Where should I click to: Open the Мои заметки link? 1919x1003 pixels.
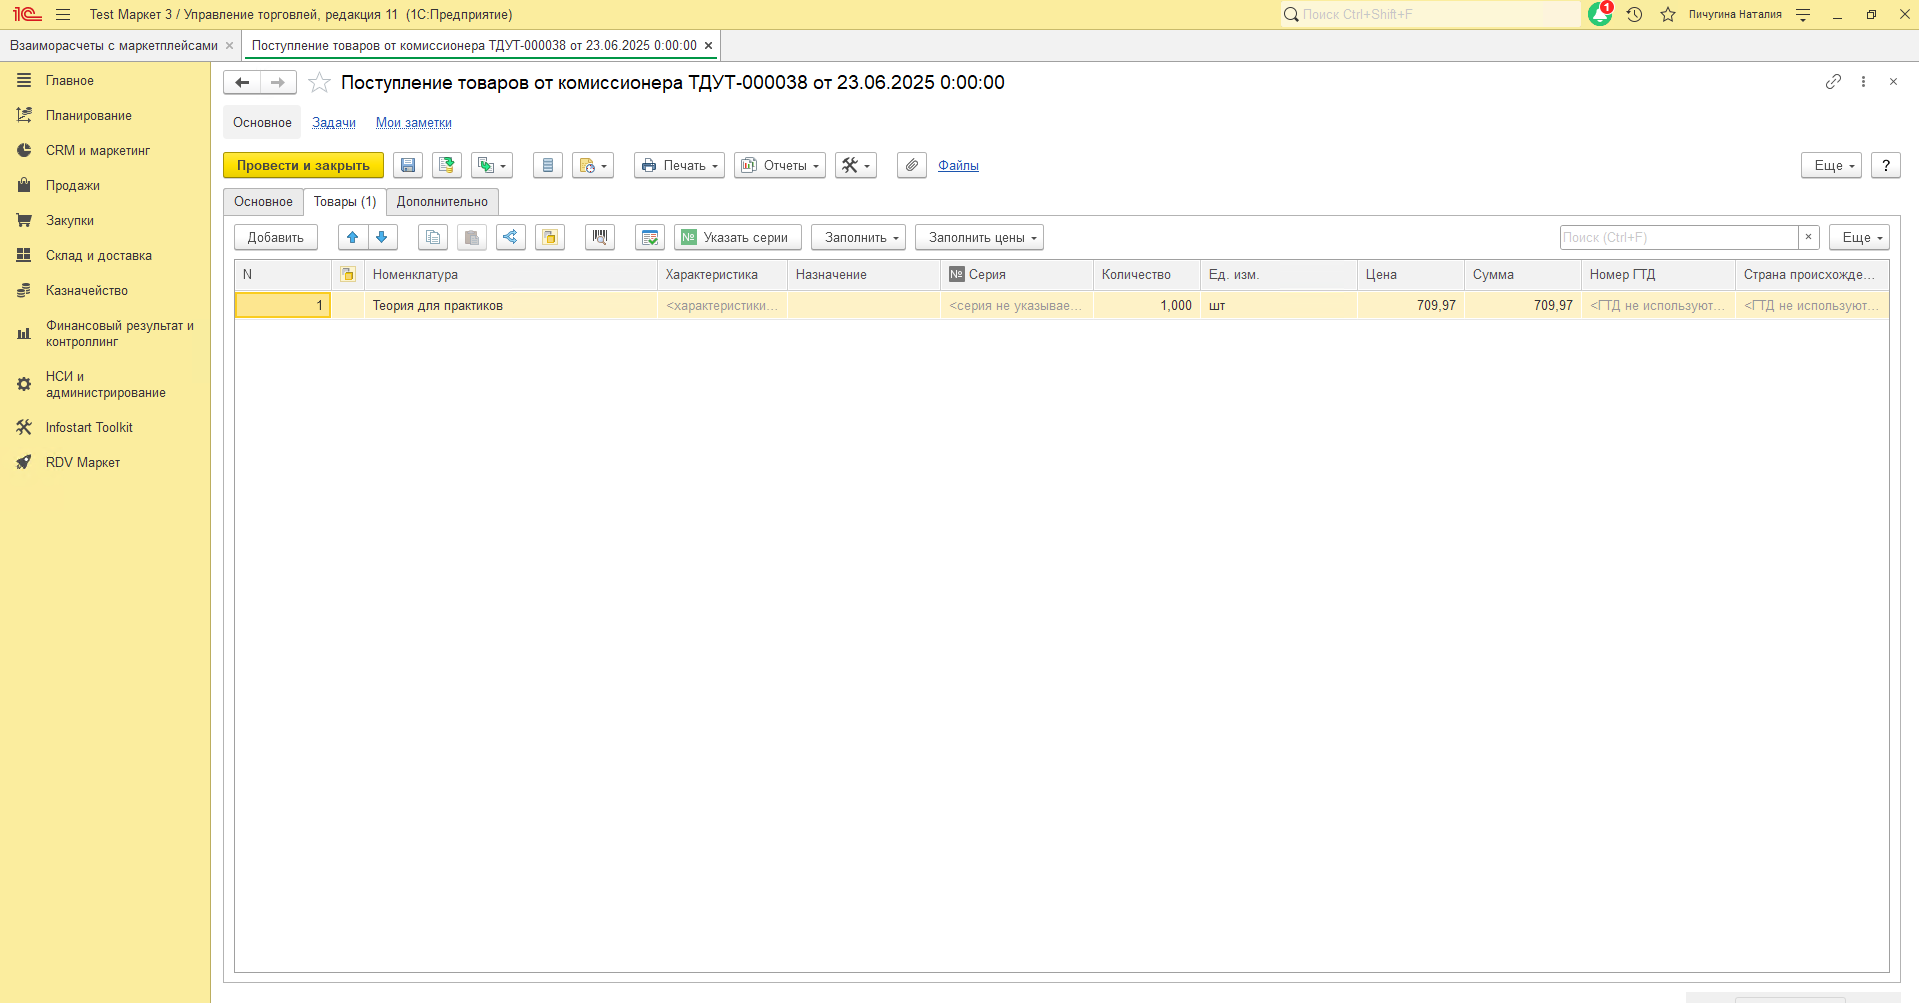(414, 123)
